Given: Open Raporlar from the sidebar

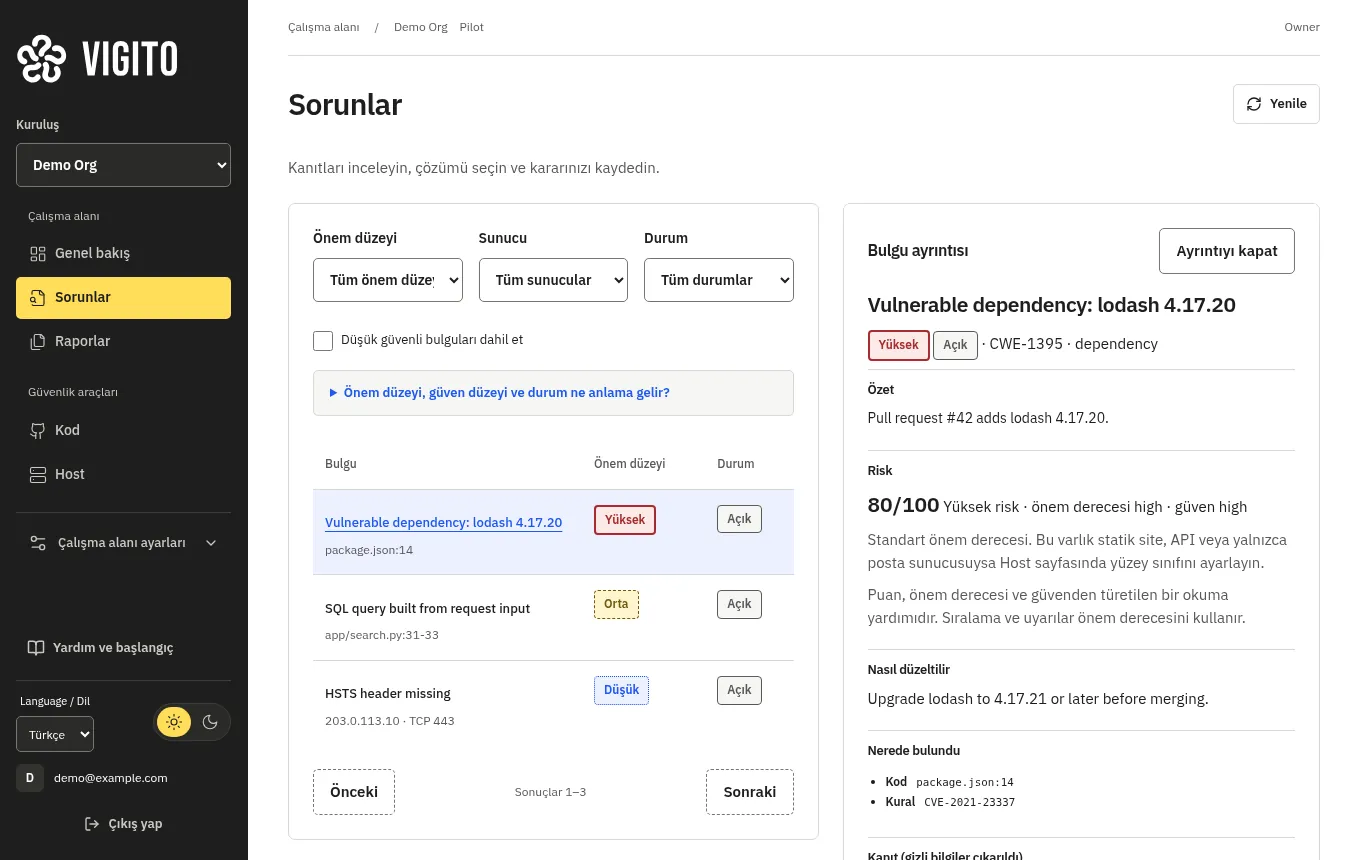Looking at the screenshot, I should click(123, 341).
